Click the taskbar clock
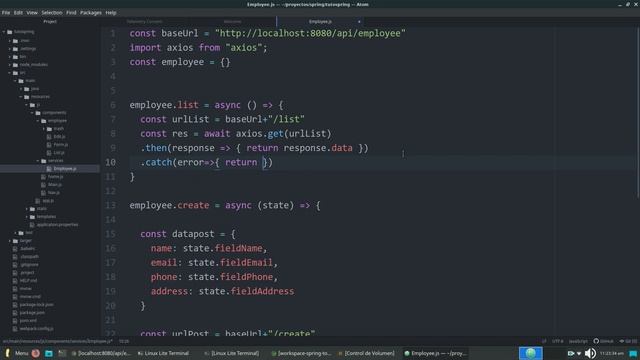The height and width of the screenshot is (360, 640). pyautogui.click(x=612, y=353)
